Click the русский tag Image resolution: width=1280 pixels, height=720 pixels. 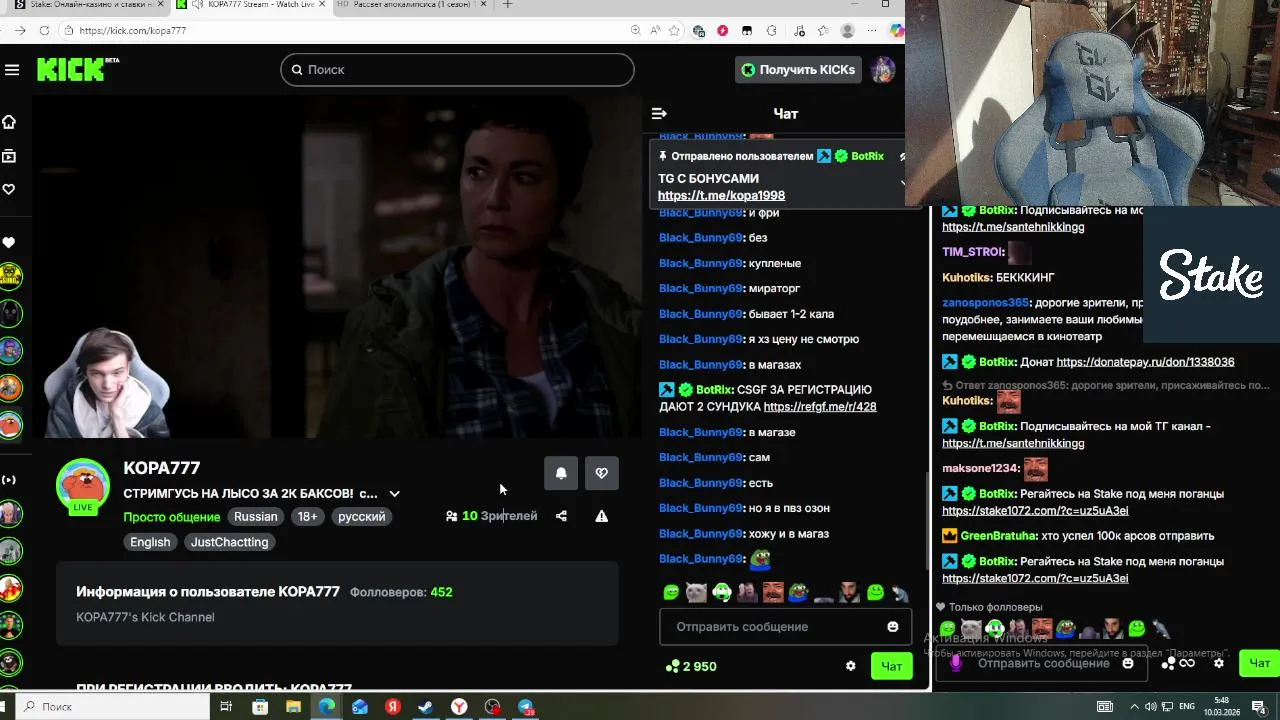[x=361, y=517]
